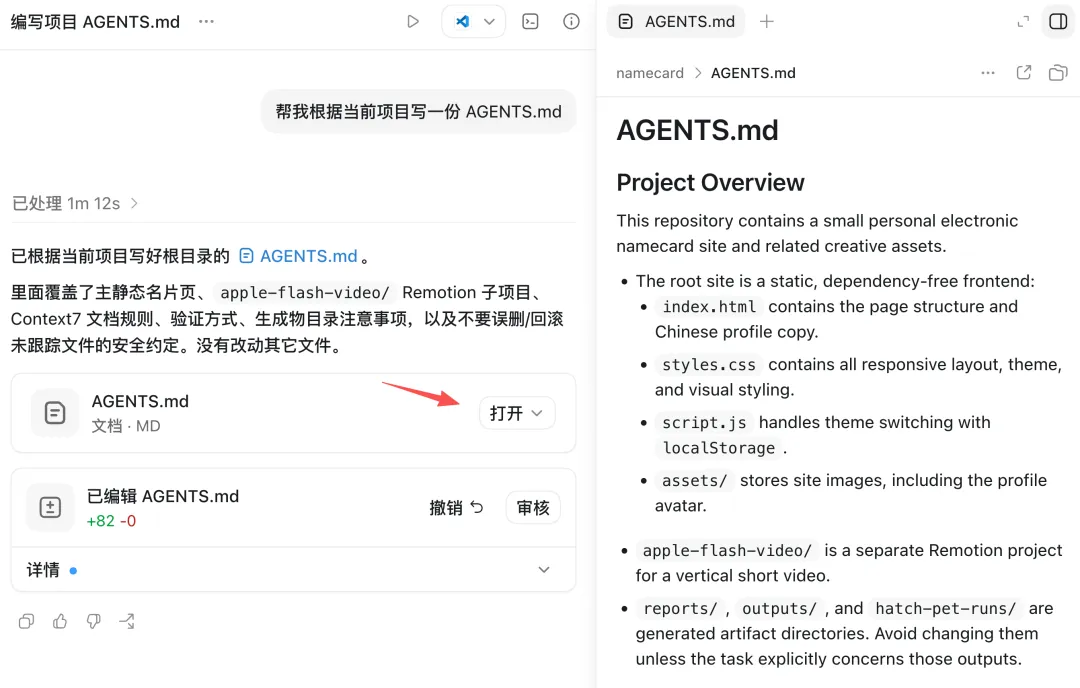Click the info circle icon
The image size is (1080, 688).
point(571,21)
